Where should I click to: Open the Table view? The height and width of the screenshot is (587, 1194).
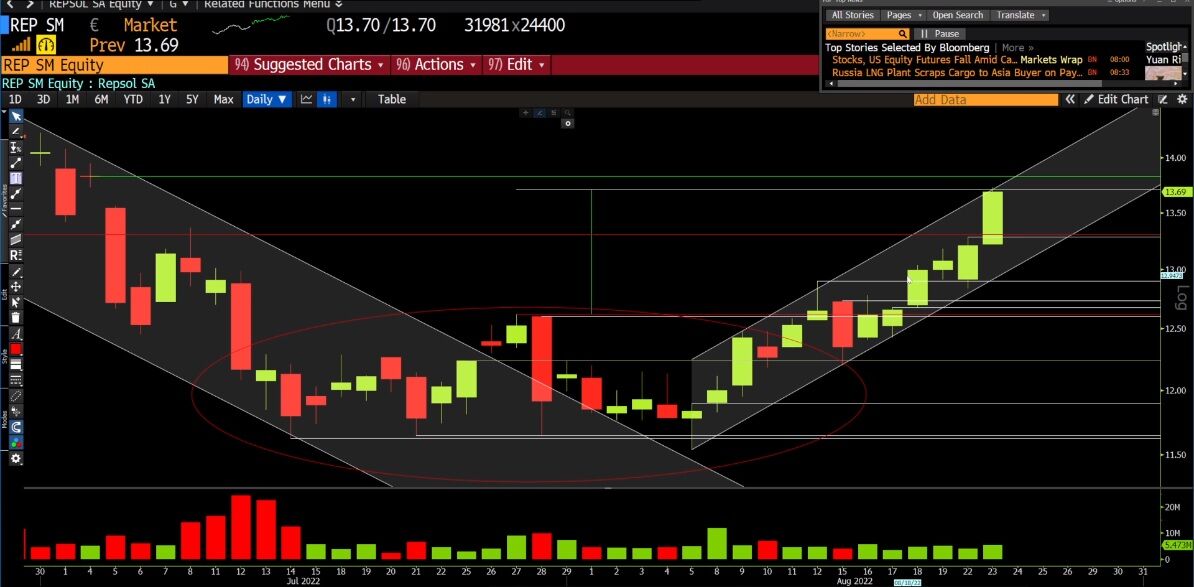point(392,99)
